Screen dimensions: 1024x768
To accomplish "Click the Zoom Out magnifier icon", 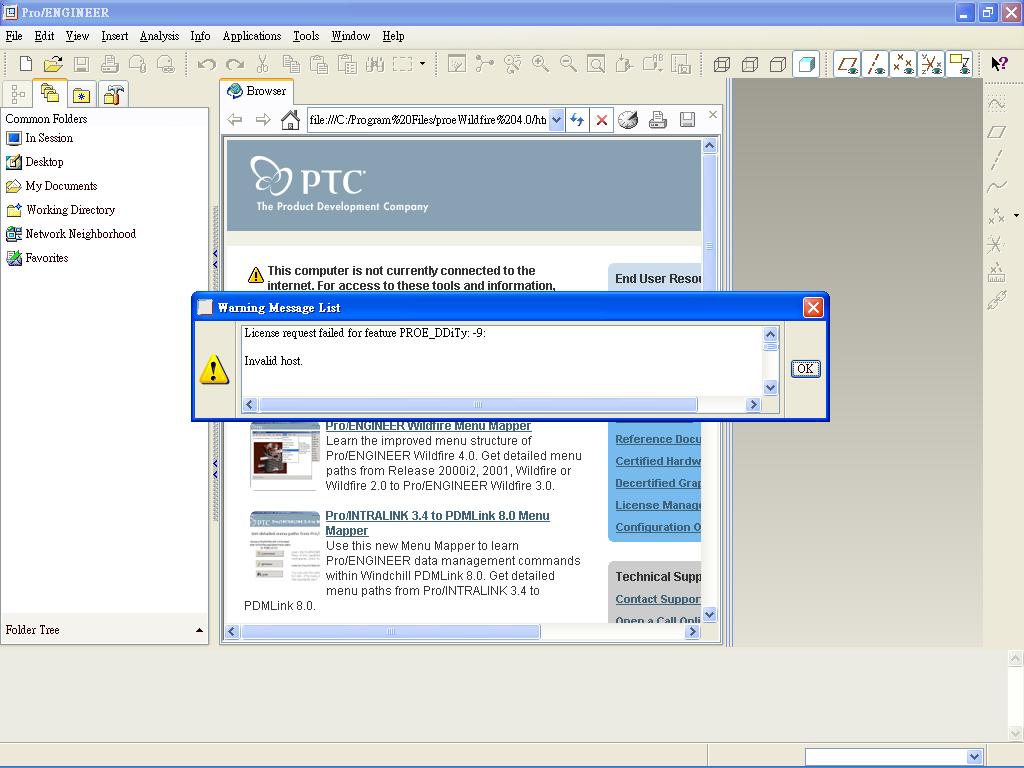I will (x=568, y=63).
